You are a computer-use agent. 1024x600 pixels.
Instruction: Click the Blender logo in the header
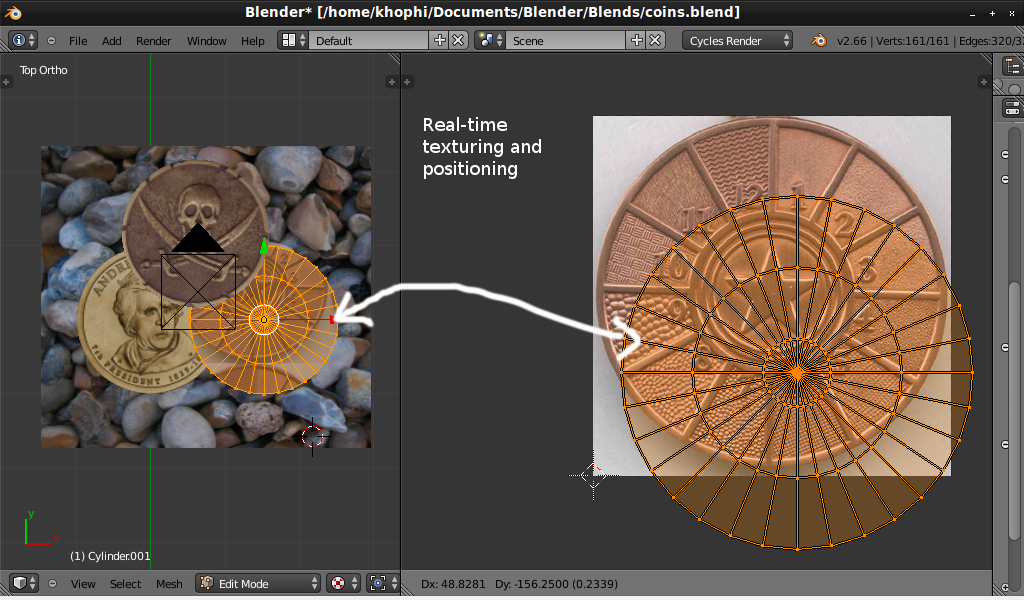820,41
